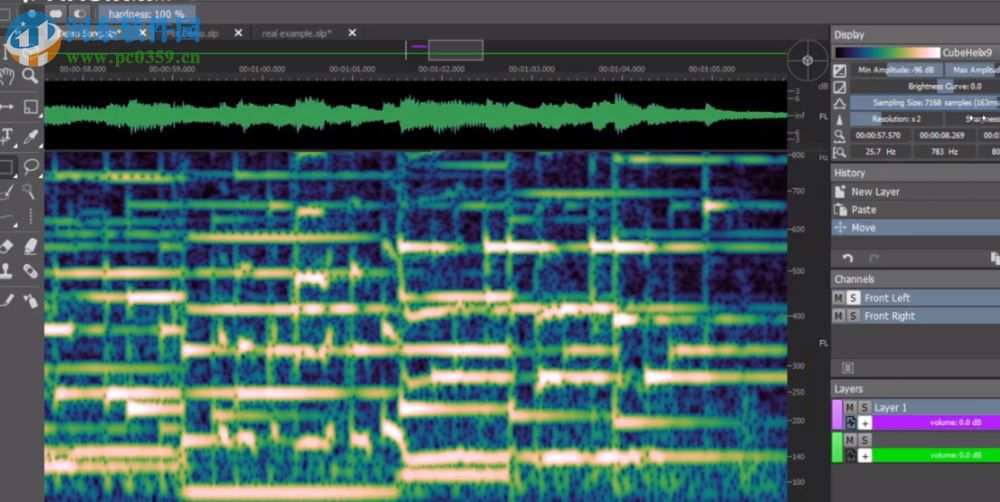
Task: Select the Paste history entry
Action: pos(916,209)
